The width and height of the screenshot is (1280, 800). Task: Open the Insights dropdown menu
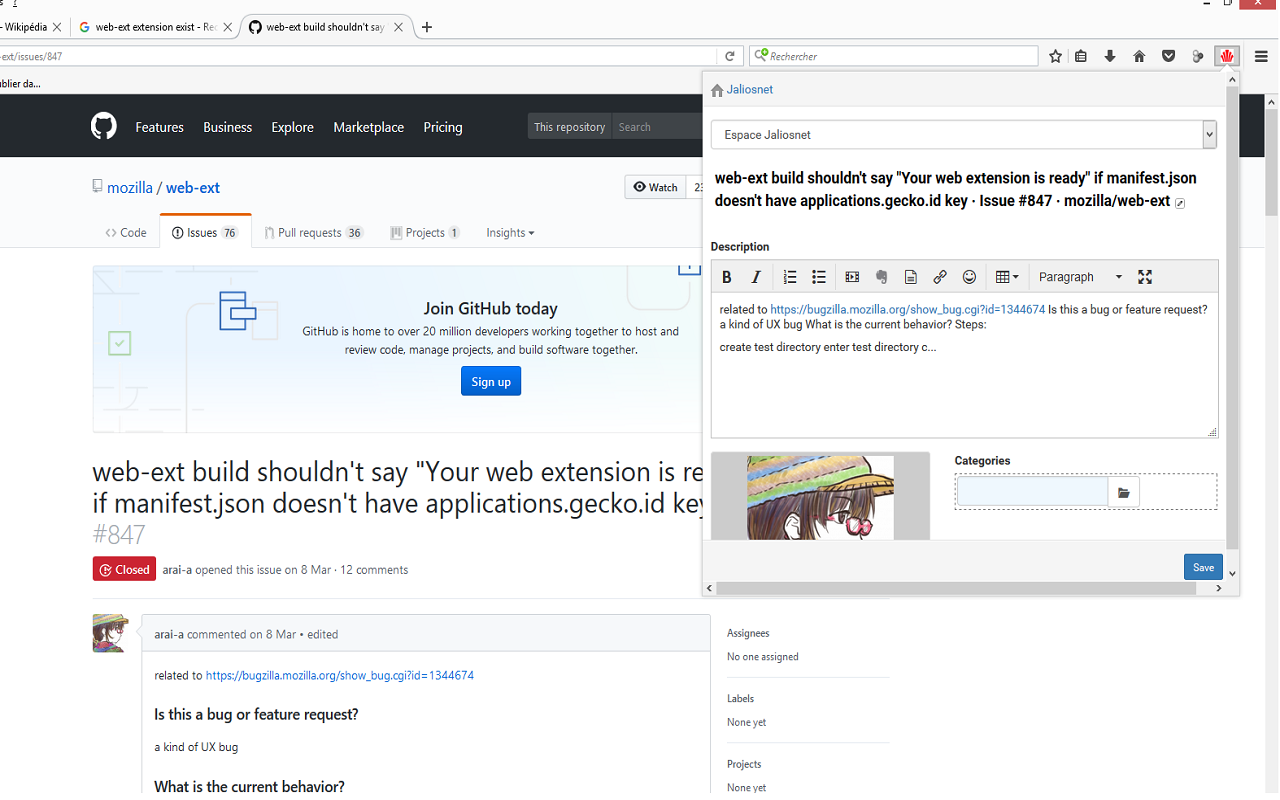tap(510, 233)
